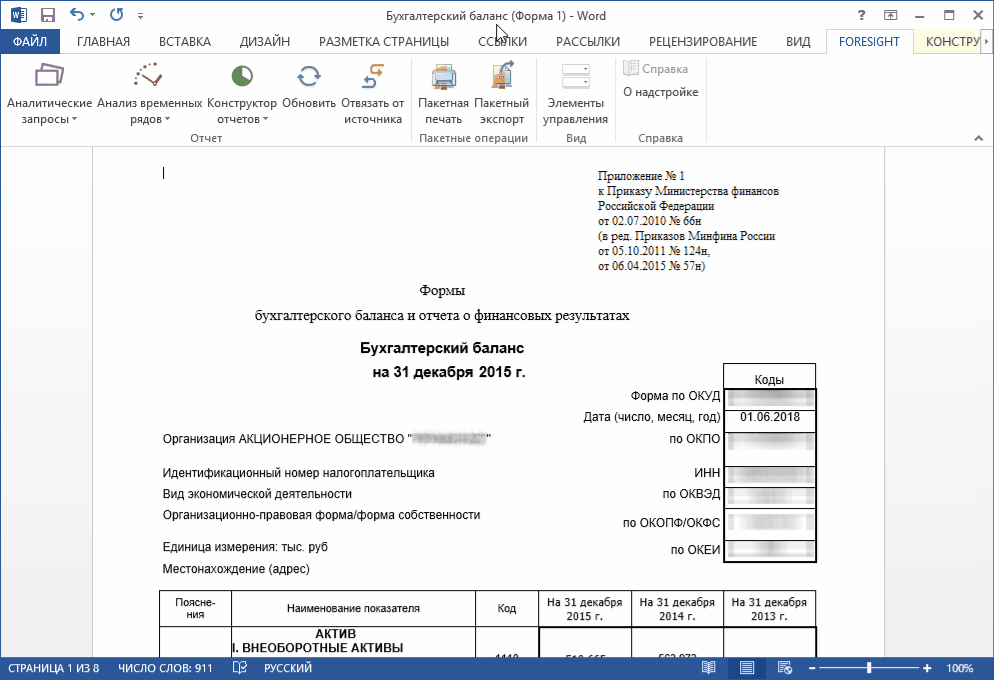Screen dimensions: 994x680
Task: Switch to Read Mode view
Action: click(708, 668)
